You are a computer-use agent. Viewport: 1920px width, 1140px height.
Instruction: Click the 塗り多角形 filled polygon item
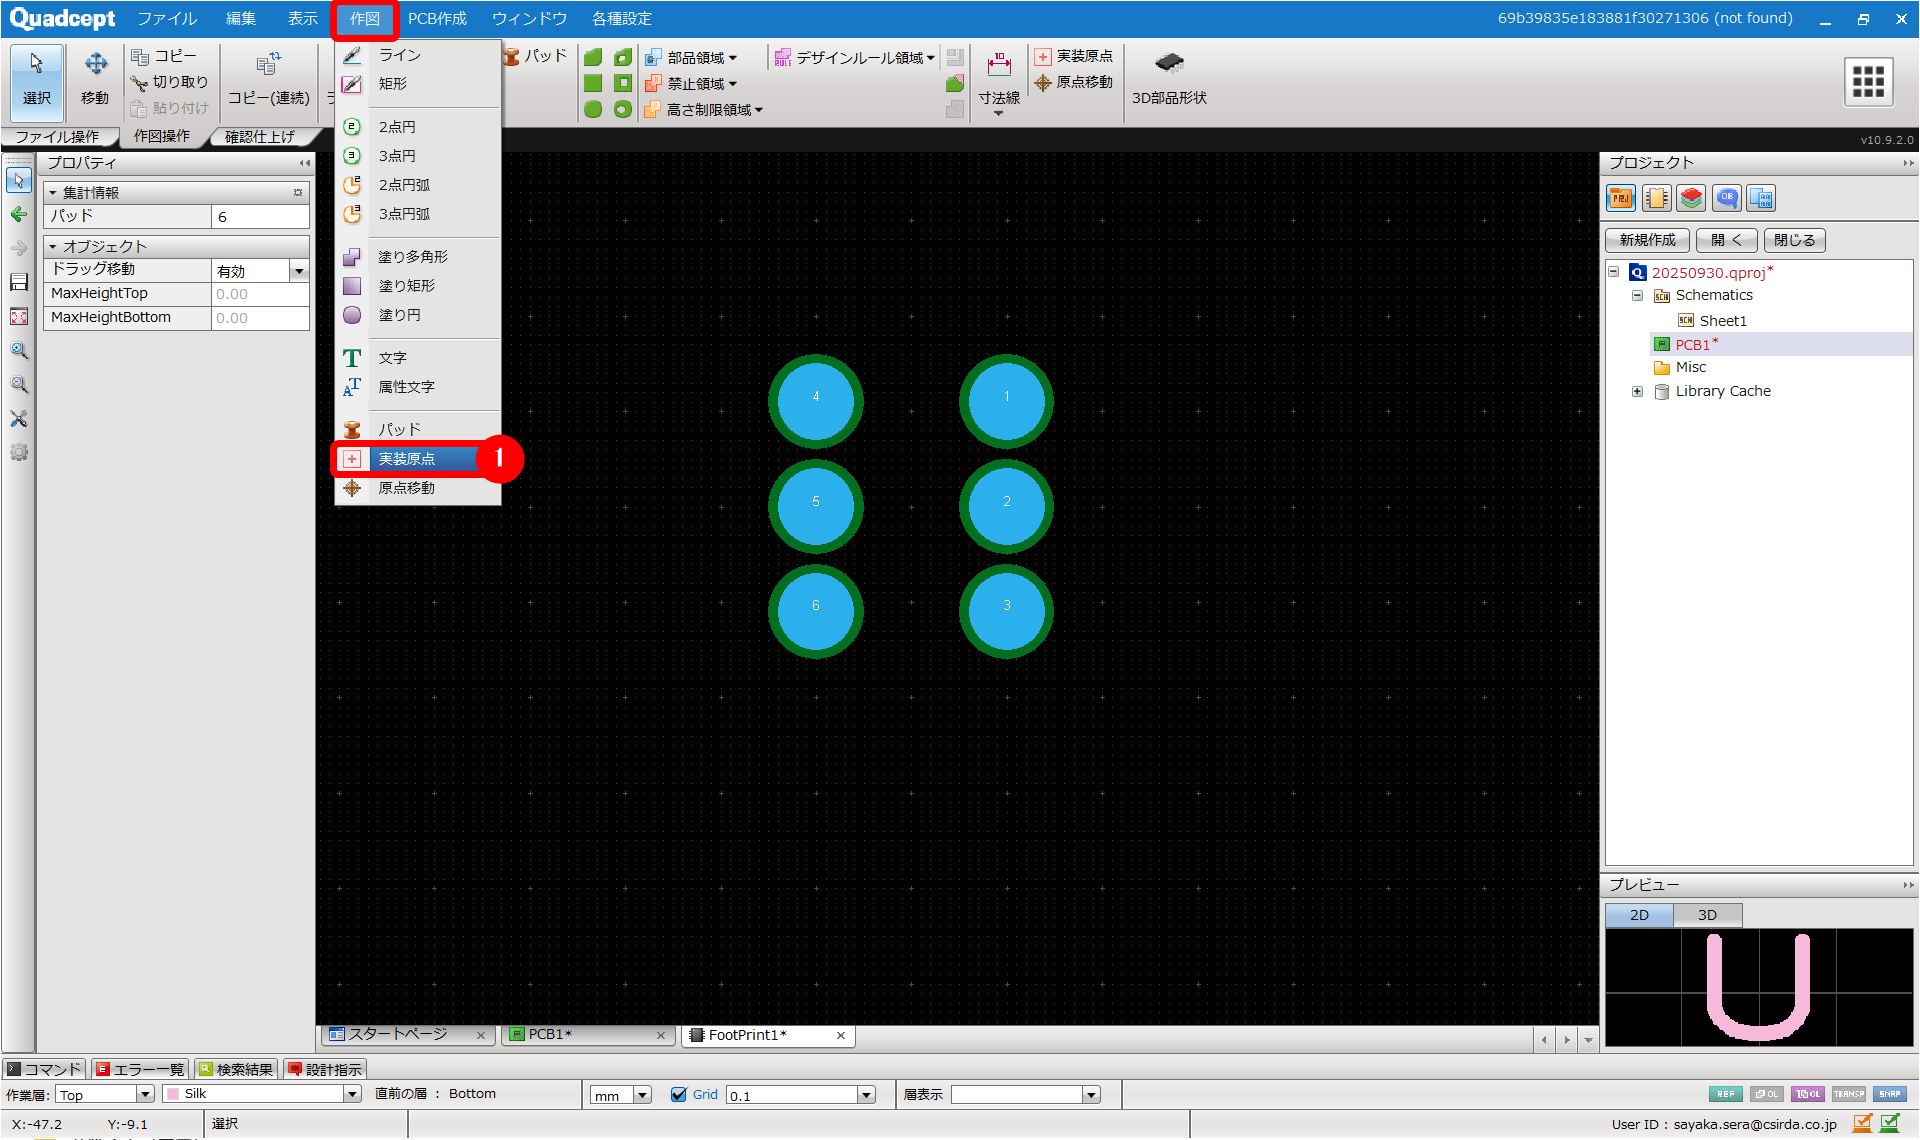click(x=412, y=257)
